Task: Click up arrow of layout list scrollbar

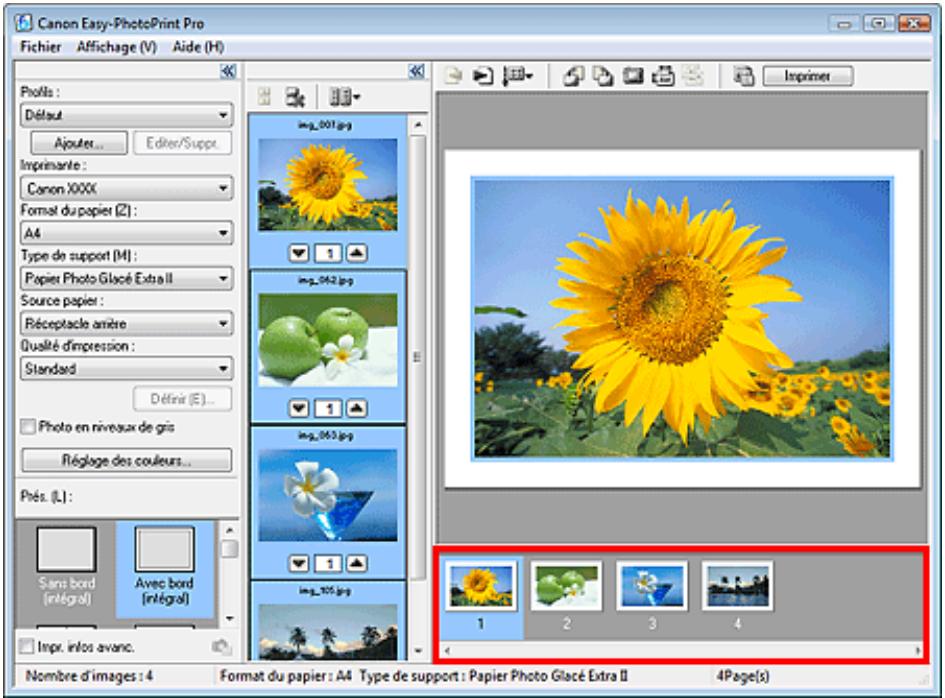Action: click(229, 530)
